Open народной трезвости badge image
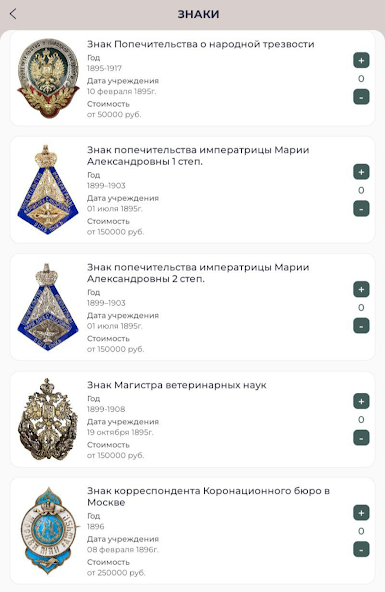The height and width of the screenshot is (592, 385). click(x=48, y=78)
